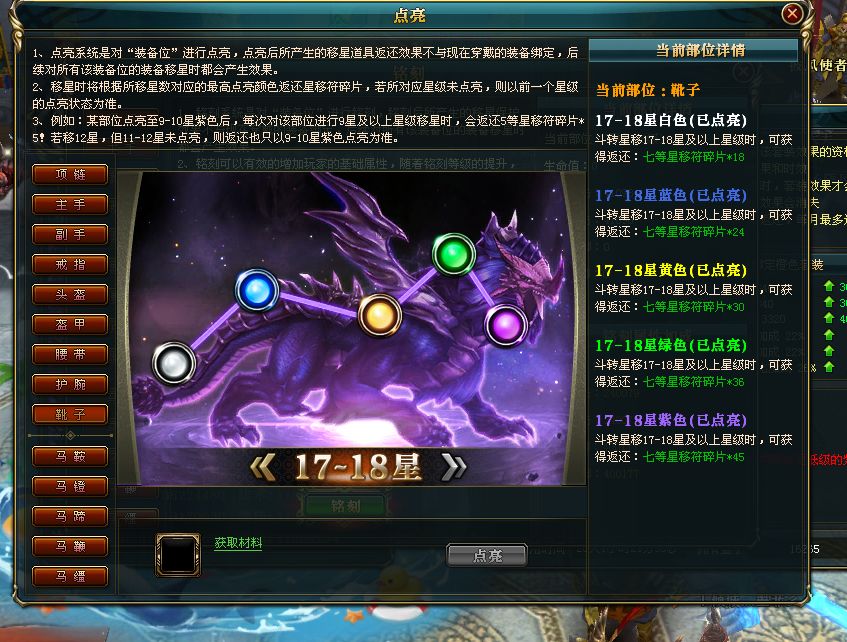This screenshot has width=847, height=642.
Task: Select the green orb node
Action: pos(454,254)
